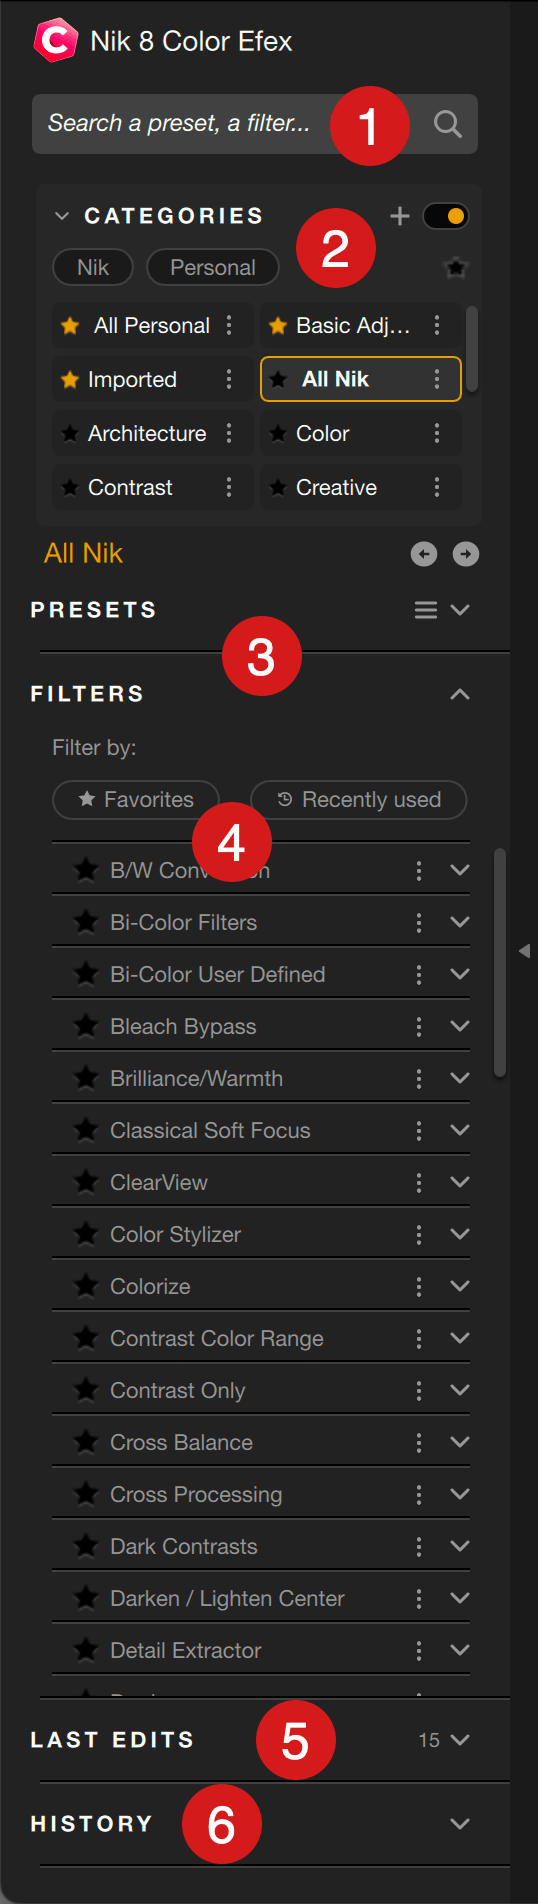Go to previous category with left arrow
Image resolution: width=538 pixels, height=1904 pixels.
pyautogui.click(x=424, y=554)
